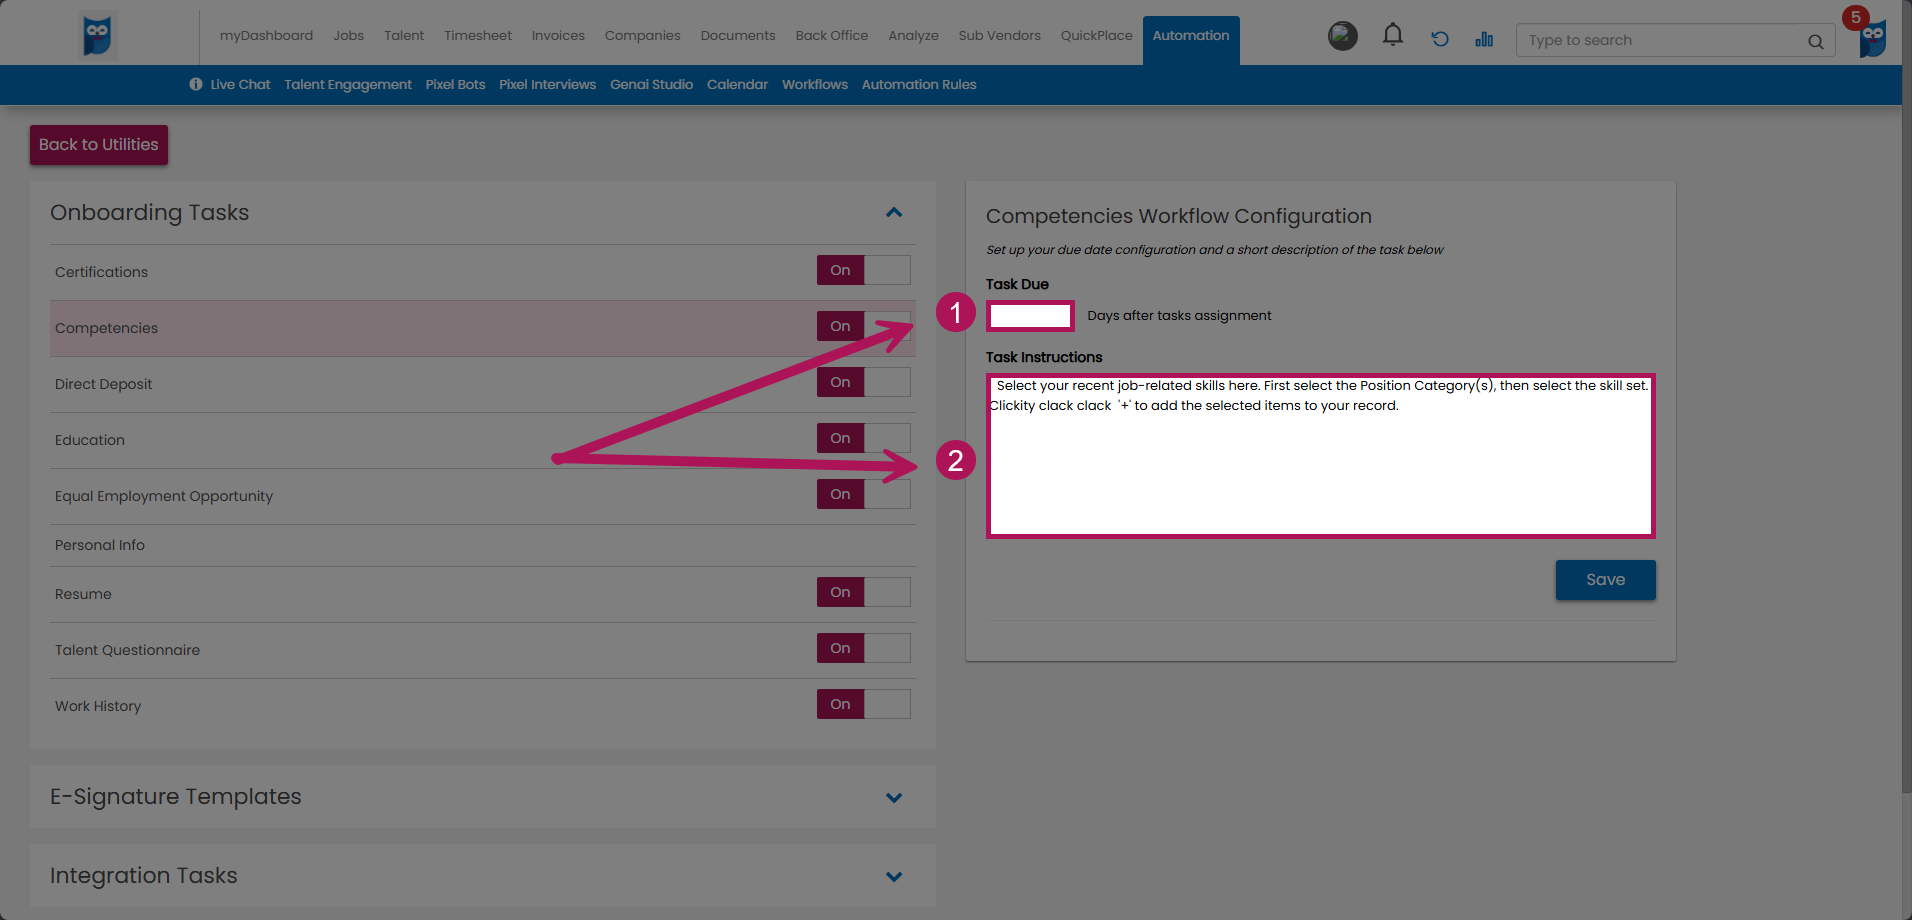Open the notifications bell

[1392, 36]
